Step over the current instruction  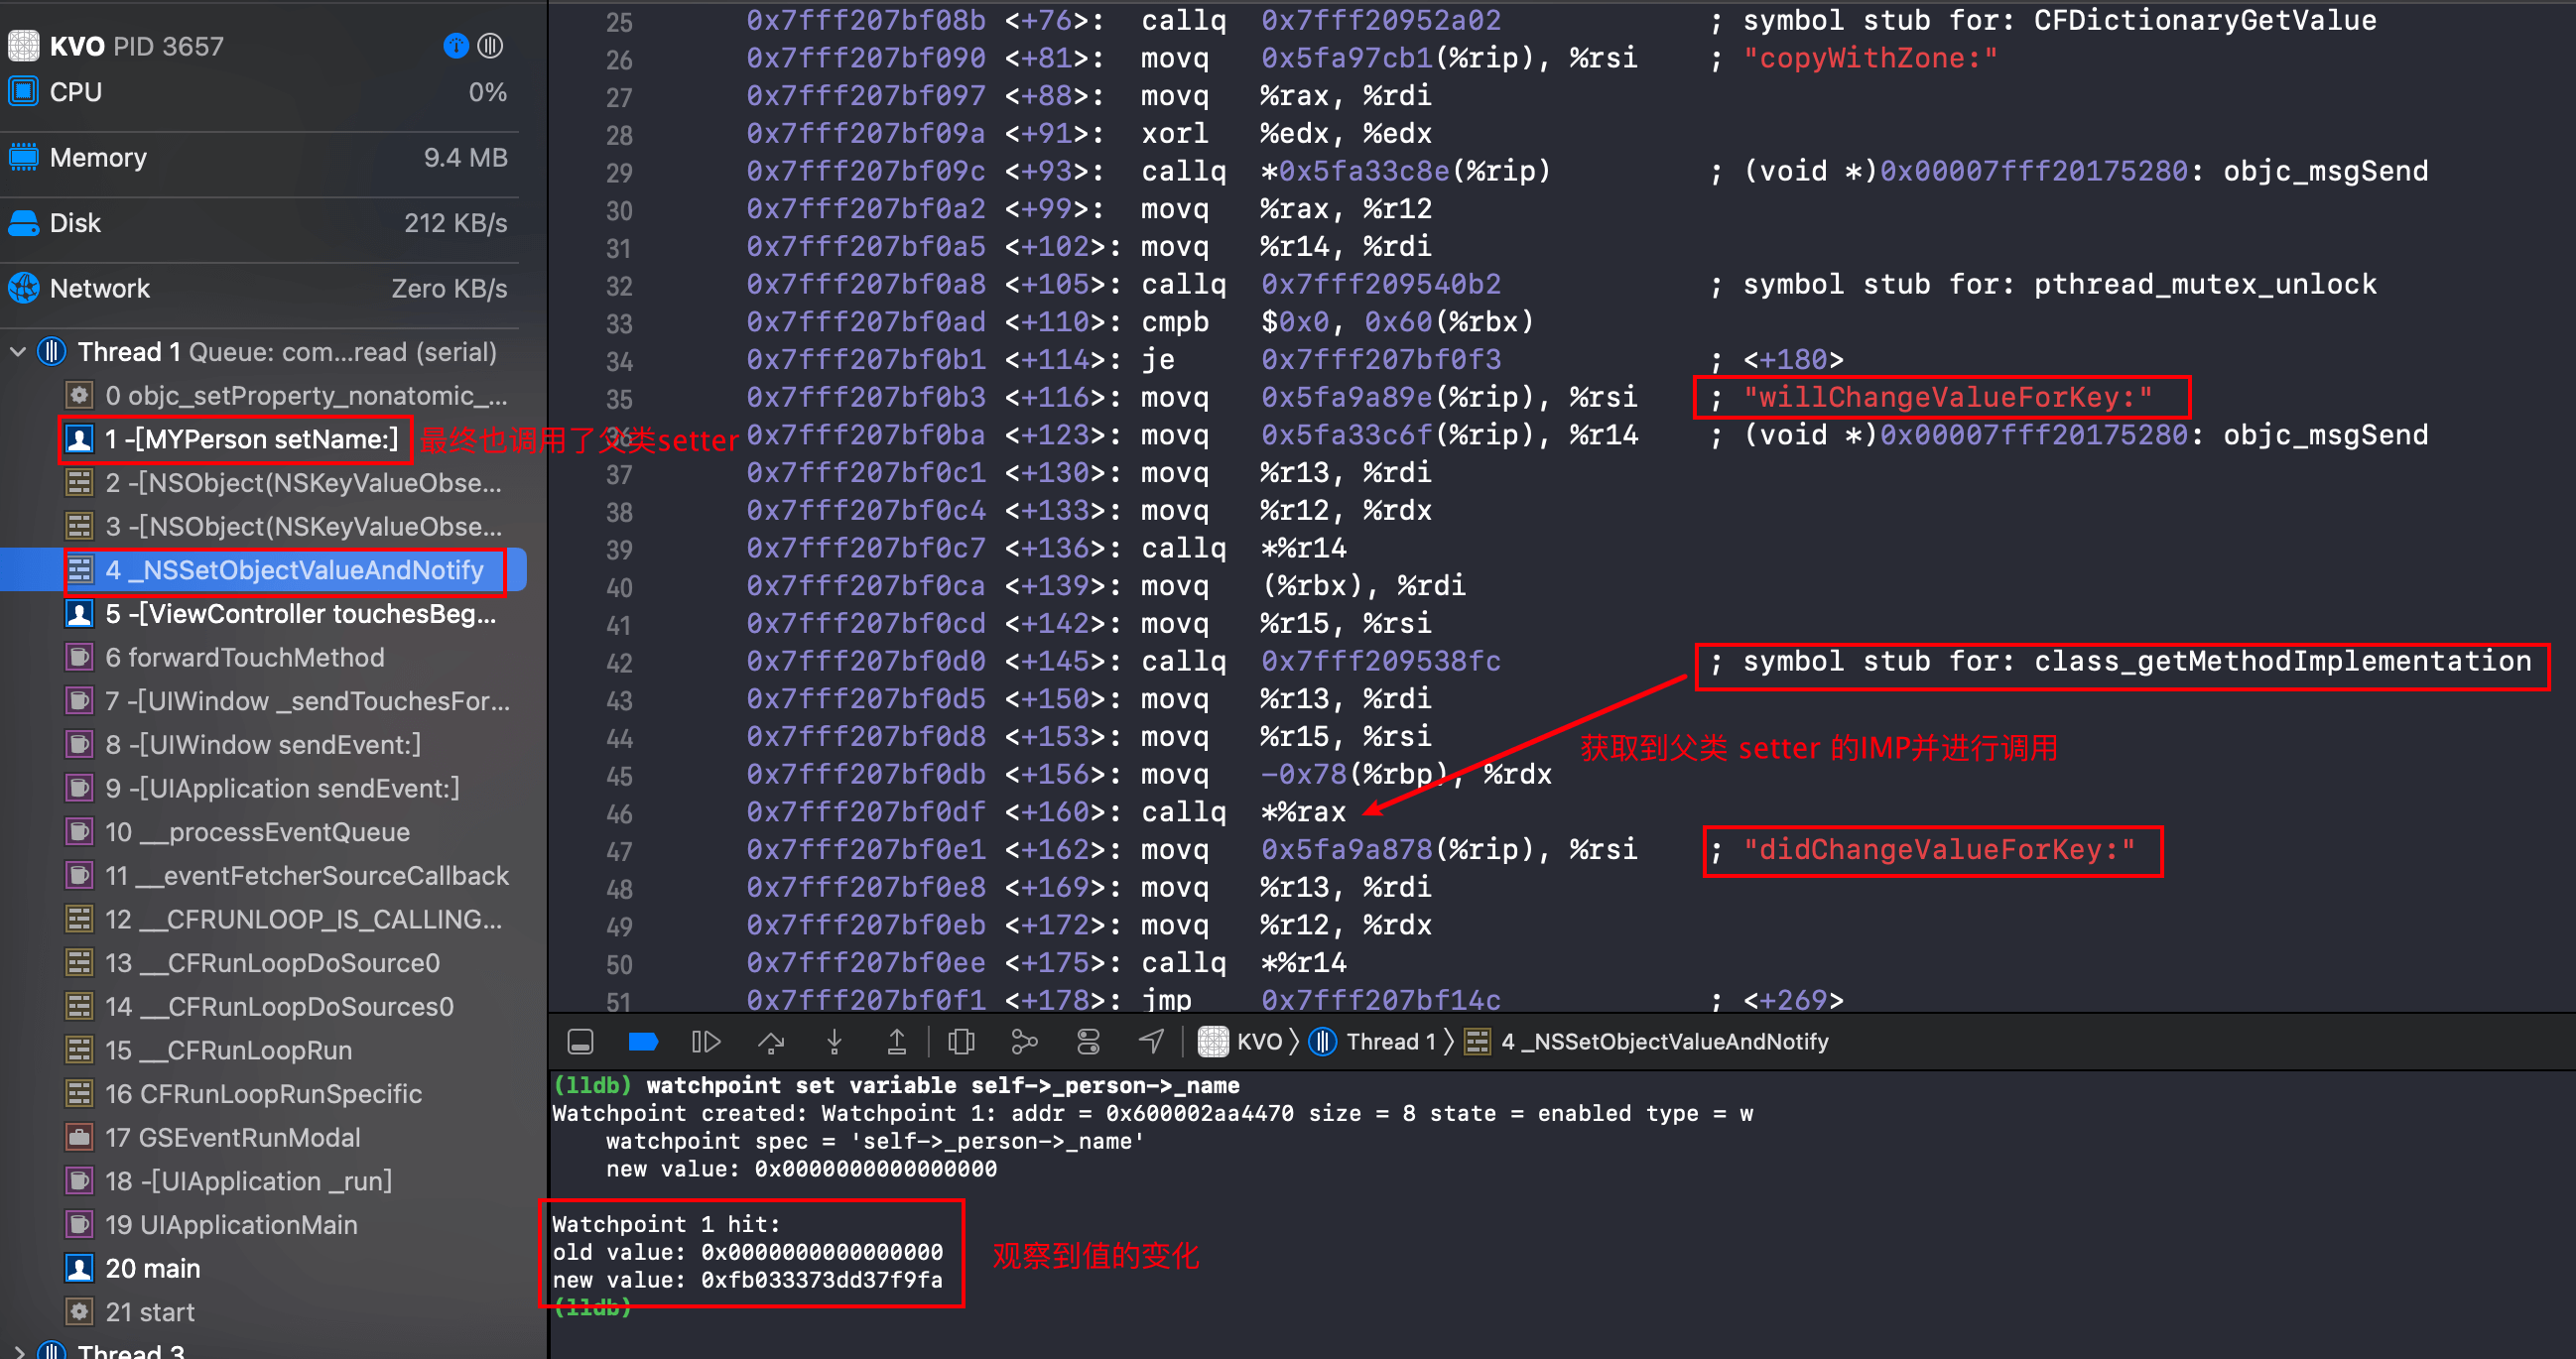[770, 1042]
